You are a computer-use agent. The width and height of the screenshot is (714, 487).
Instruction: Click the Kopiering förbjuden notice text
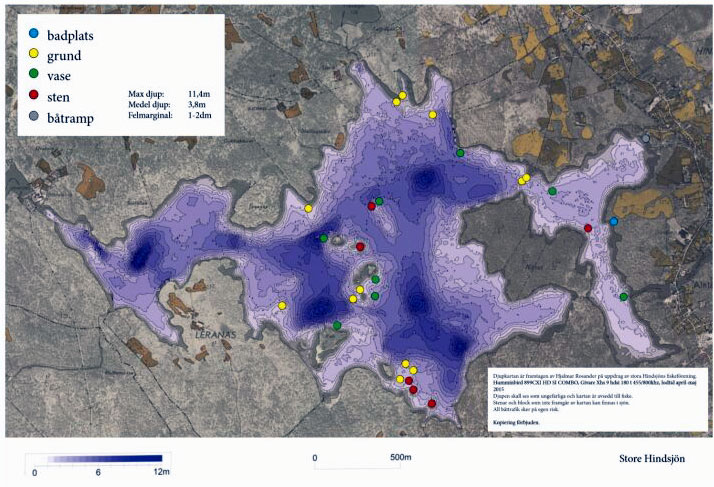tap(518, 424)
